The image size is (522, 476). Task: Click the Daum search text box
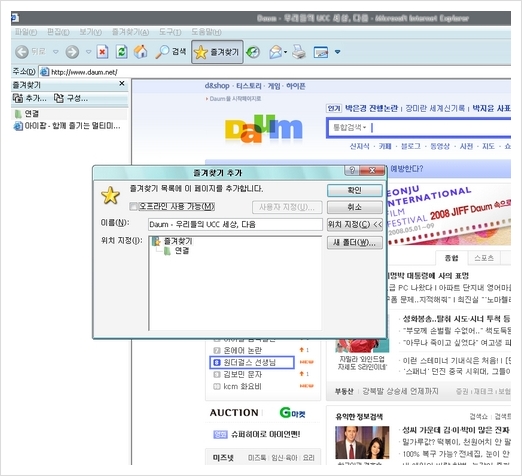(440, 128)
